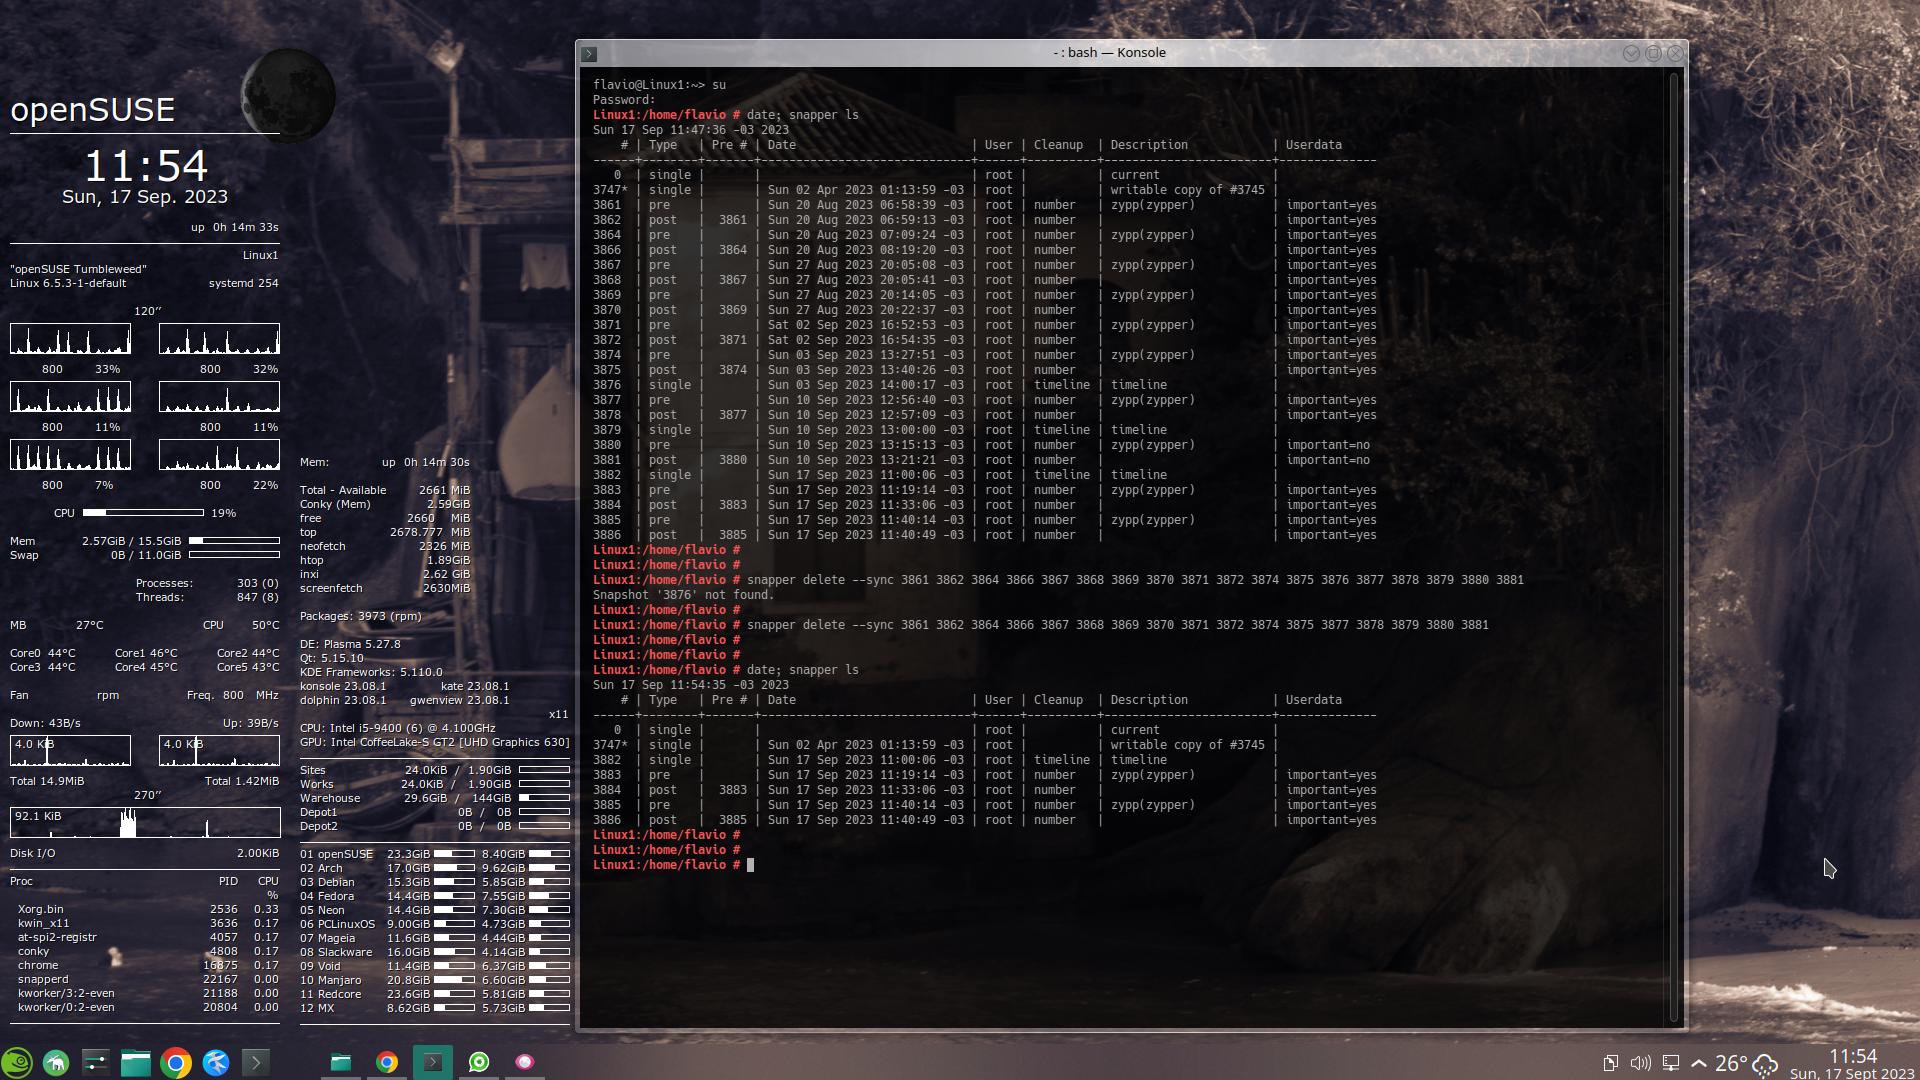Expand hidden system tray icons arrow
This screenshot has height=1080, width=1920.
[1699, 1063]
